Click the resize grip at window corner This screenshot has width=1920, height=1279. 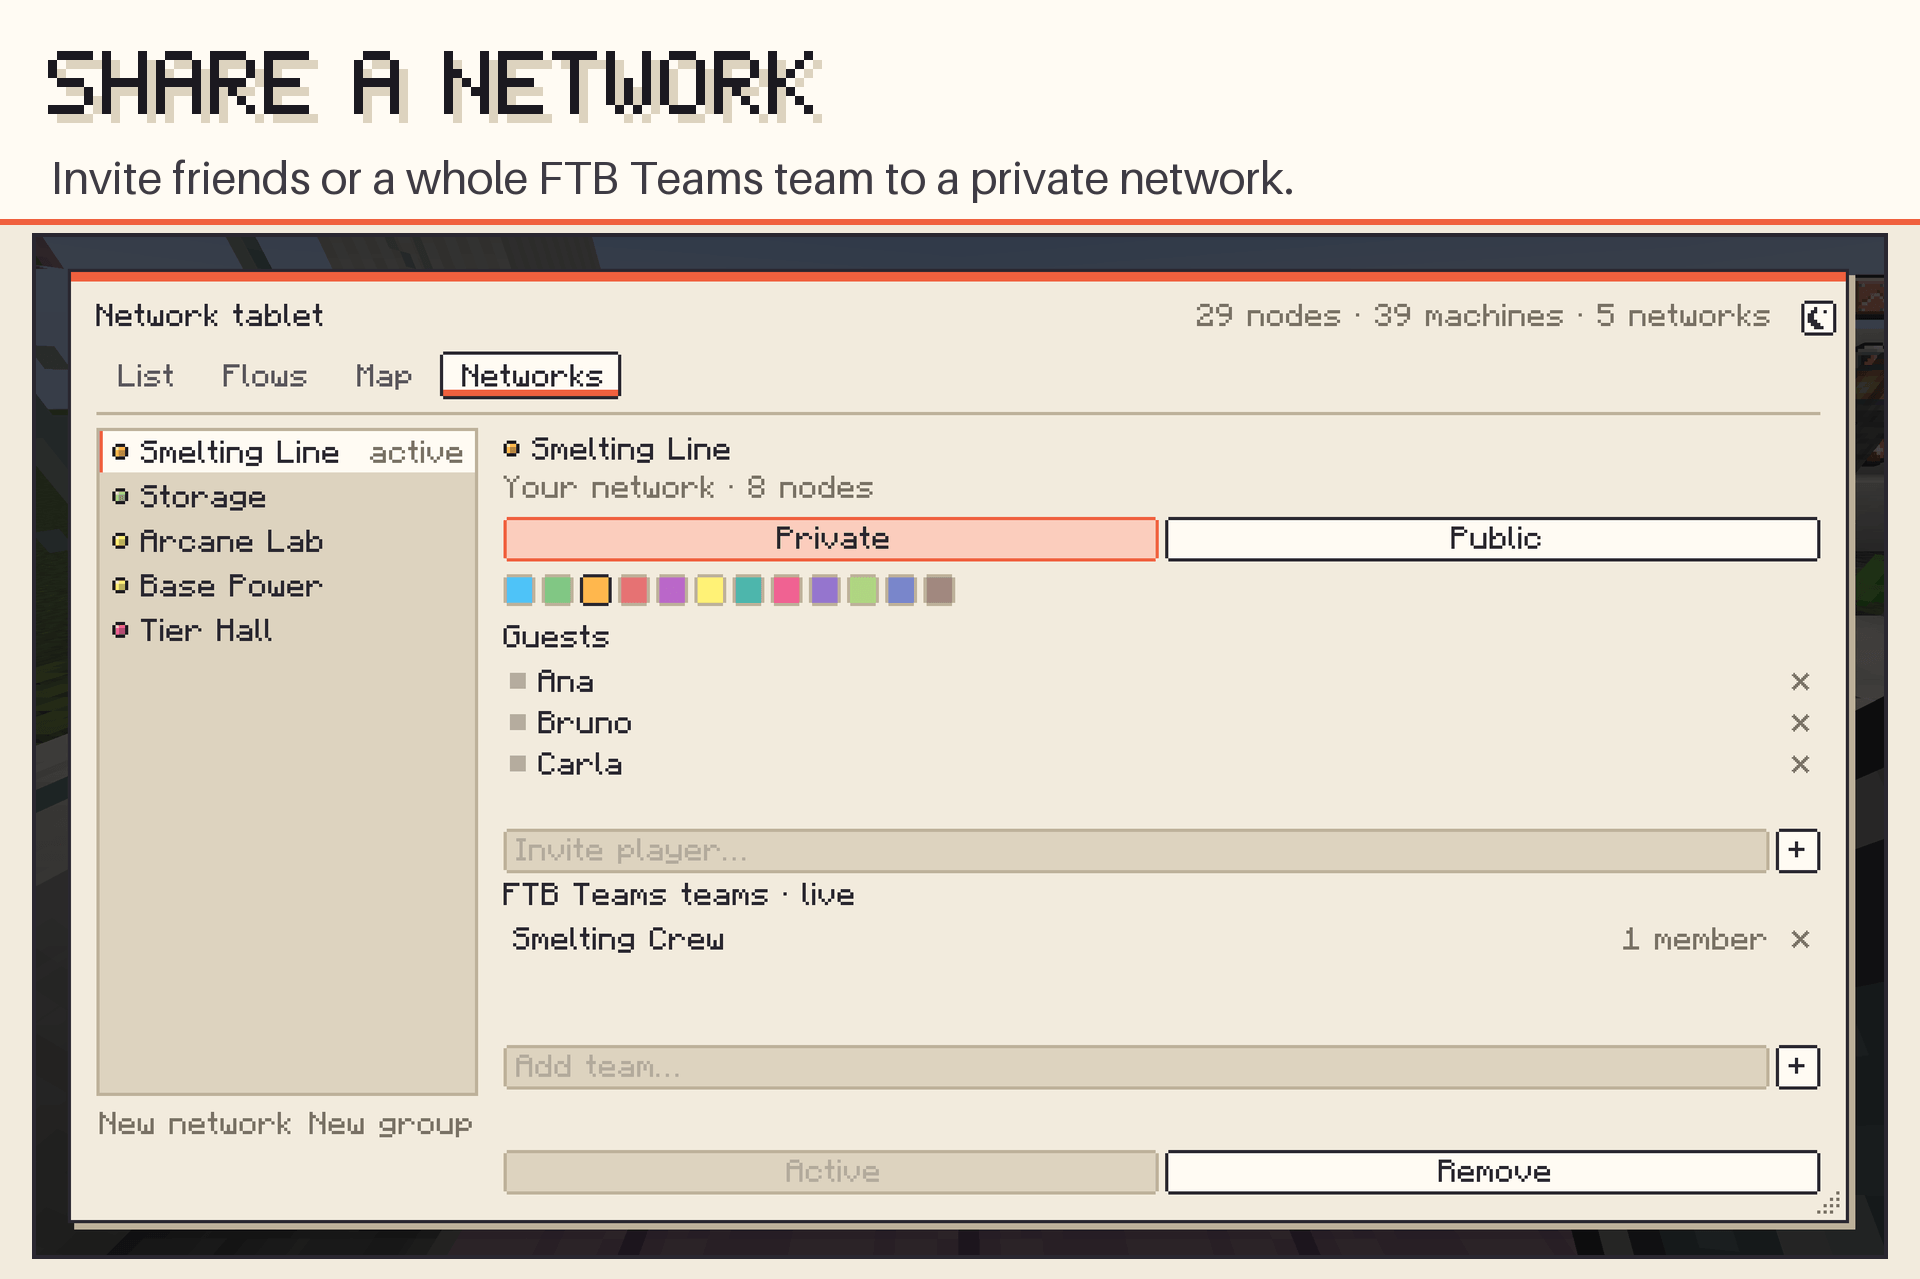[x=1829, y=1204]
